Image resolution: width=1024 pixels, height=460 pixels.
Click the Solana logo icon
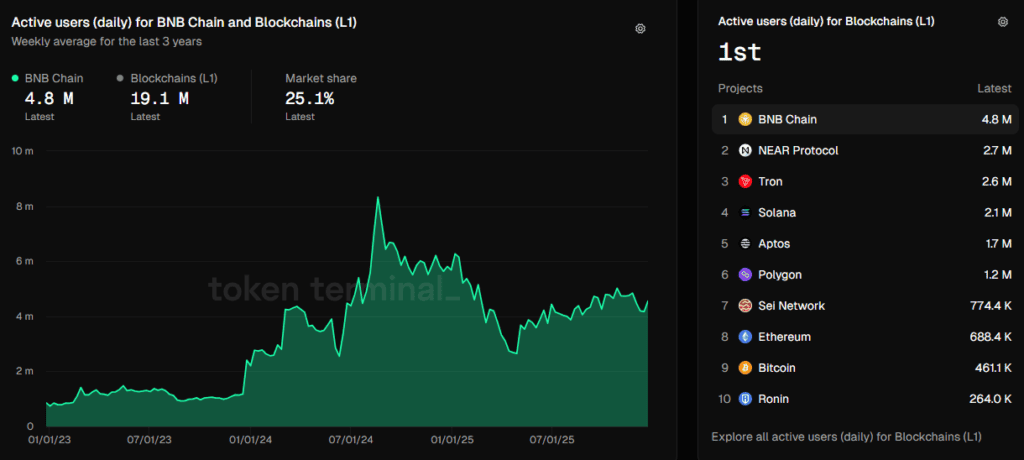pos(745,213)
